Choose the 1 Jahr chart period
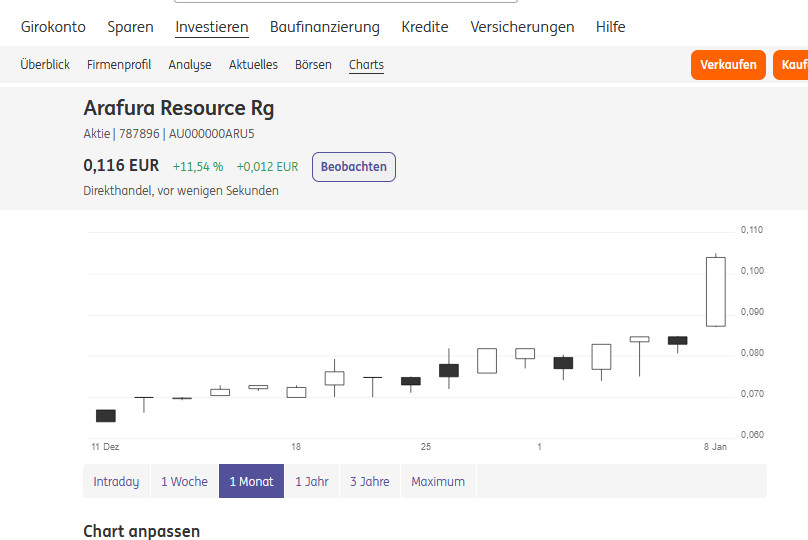This screenshot has height=540, width=808. (312, 481)
